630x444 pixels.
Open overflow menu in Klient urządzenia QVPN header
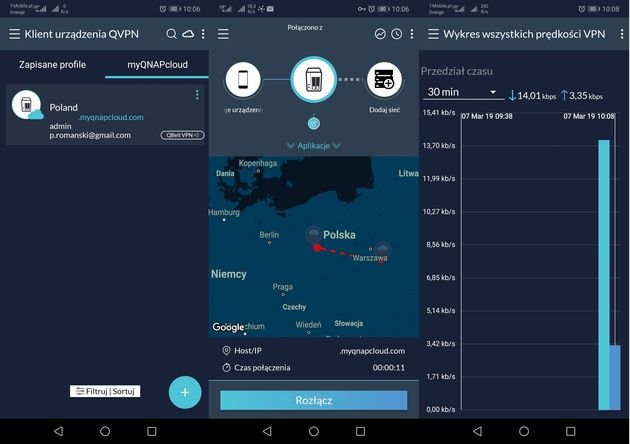coord(203,34)
